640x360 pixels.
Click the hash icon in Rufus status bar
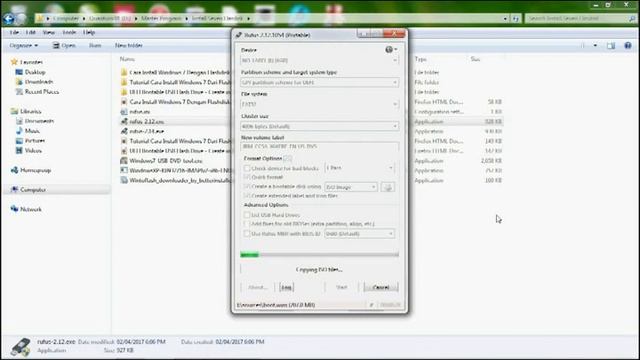click(371, 305)
